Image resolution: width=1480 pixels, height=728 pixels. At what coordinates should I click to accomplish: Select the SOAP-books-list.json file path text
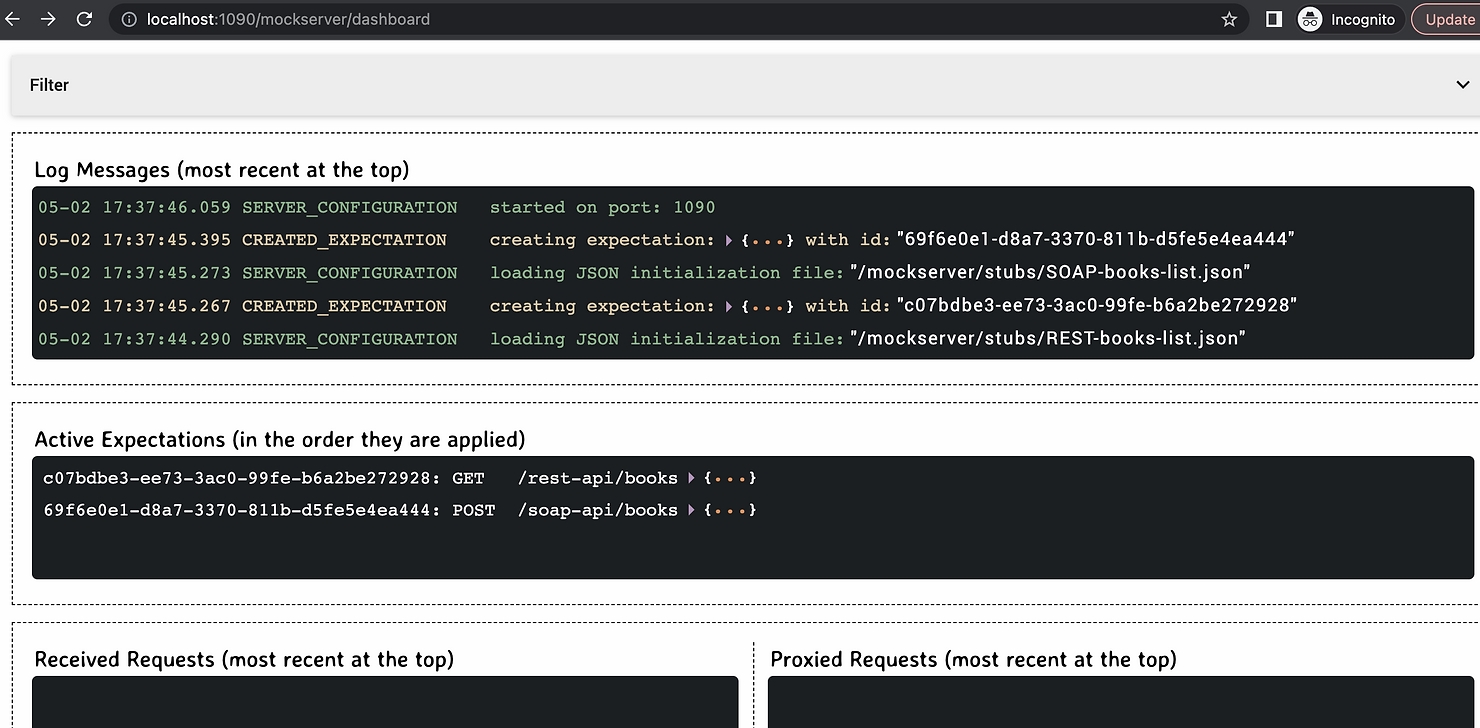point(1050,273)
